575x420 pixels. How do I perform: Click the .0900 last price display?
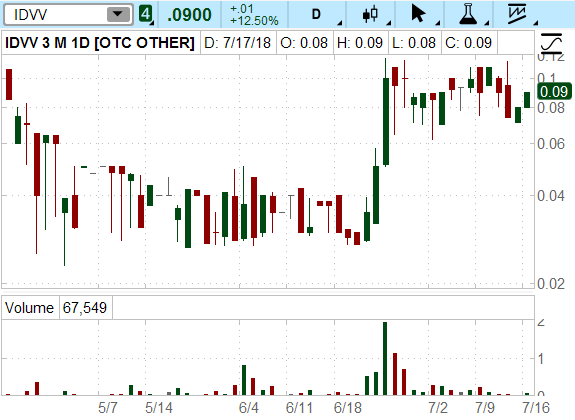(189, 15)
